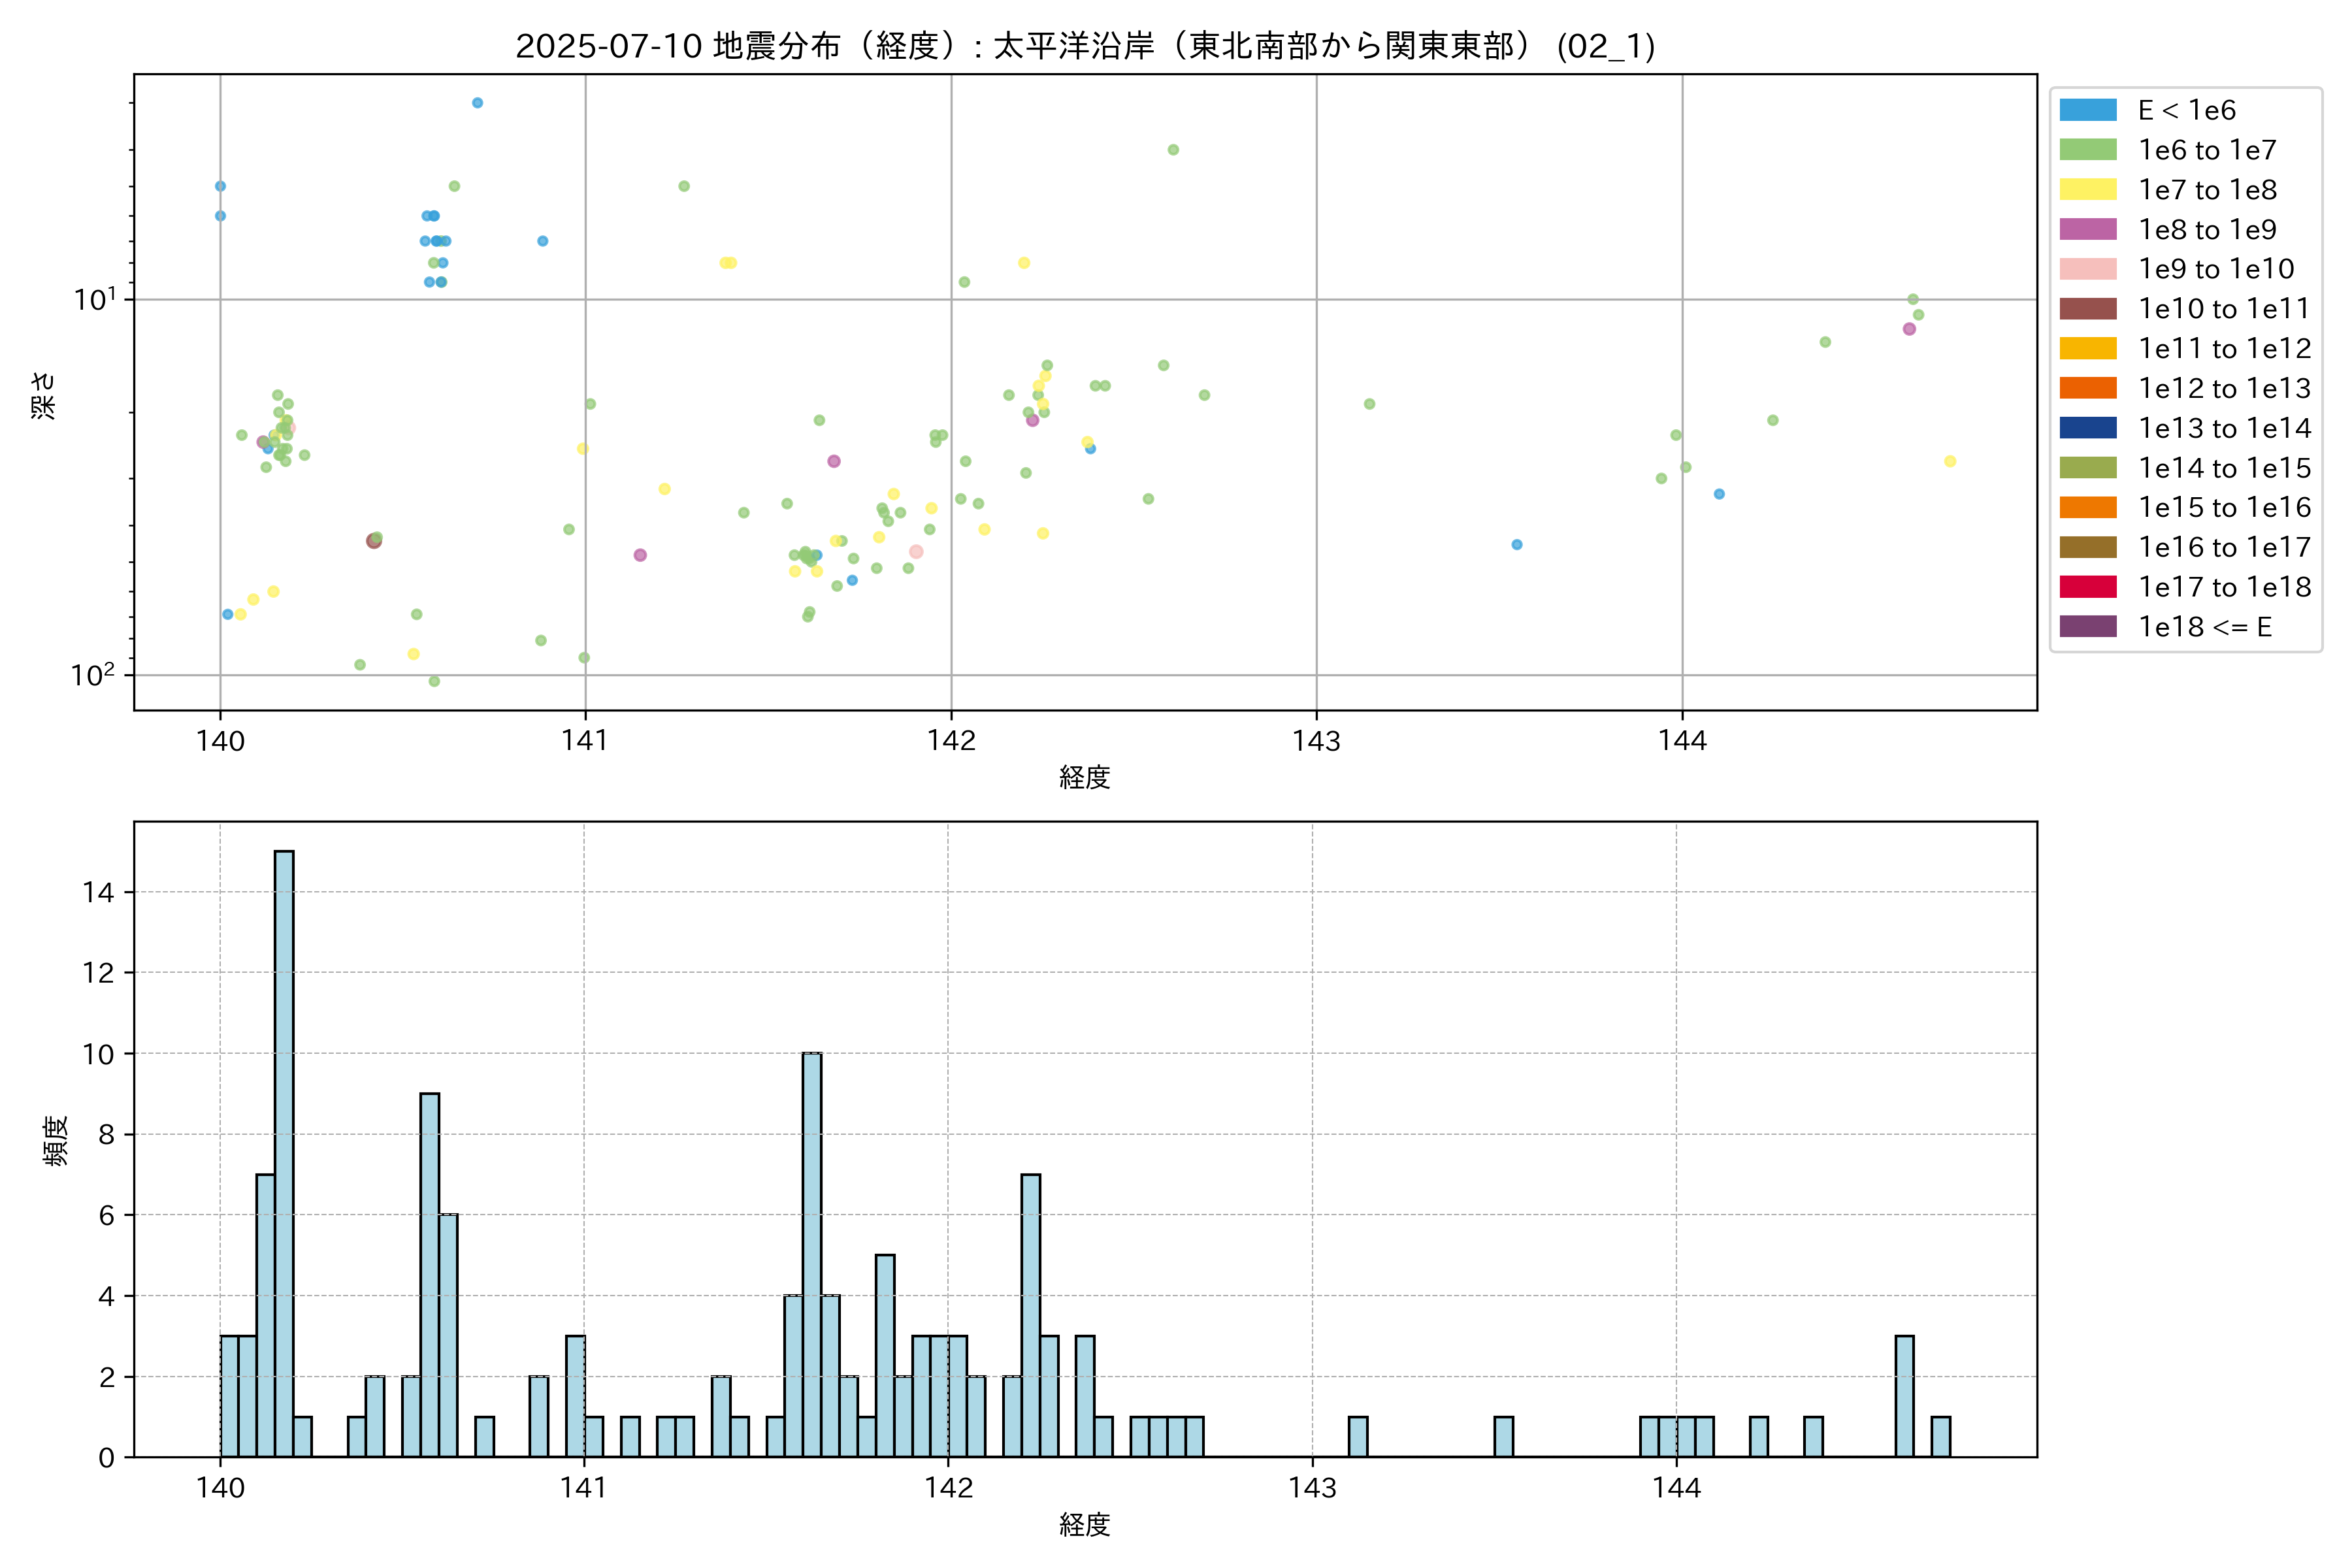
Task: Click the topmost blue scatter point
Action: point(477,103)
